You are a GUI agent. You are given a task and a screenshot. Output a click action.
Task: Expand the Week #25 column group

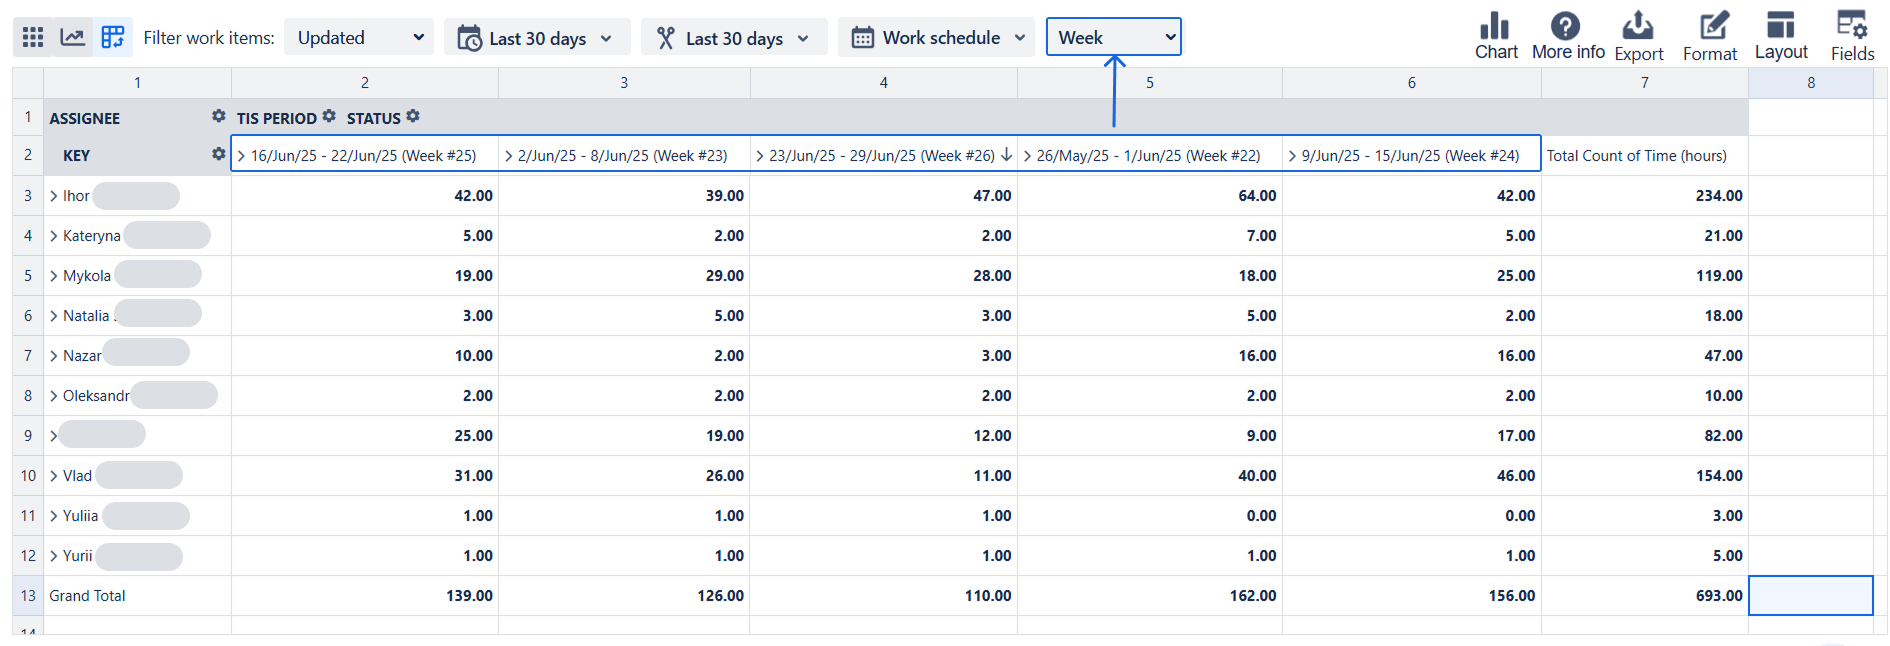(x=242, y=156)
